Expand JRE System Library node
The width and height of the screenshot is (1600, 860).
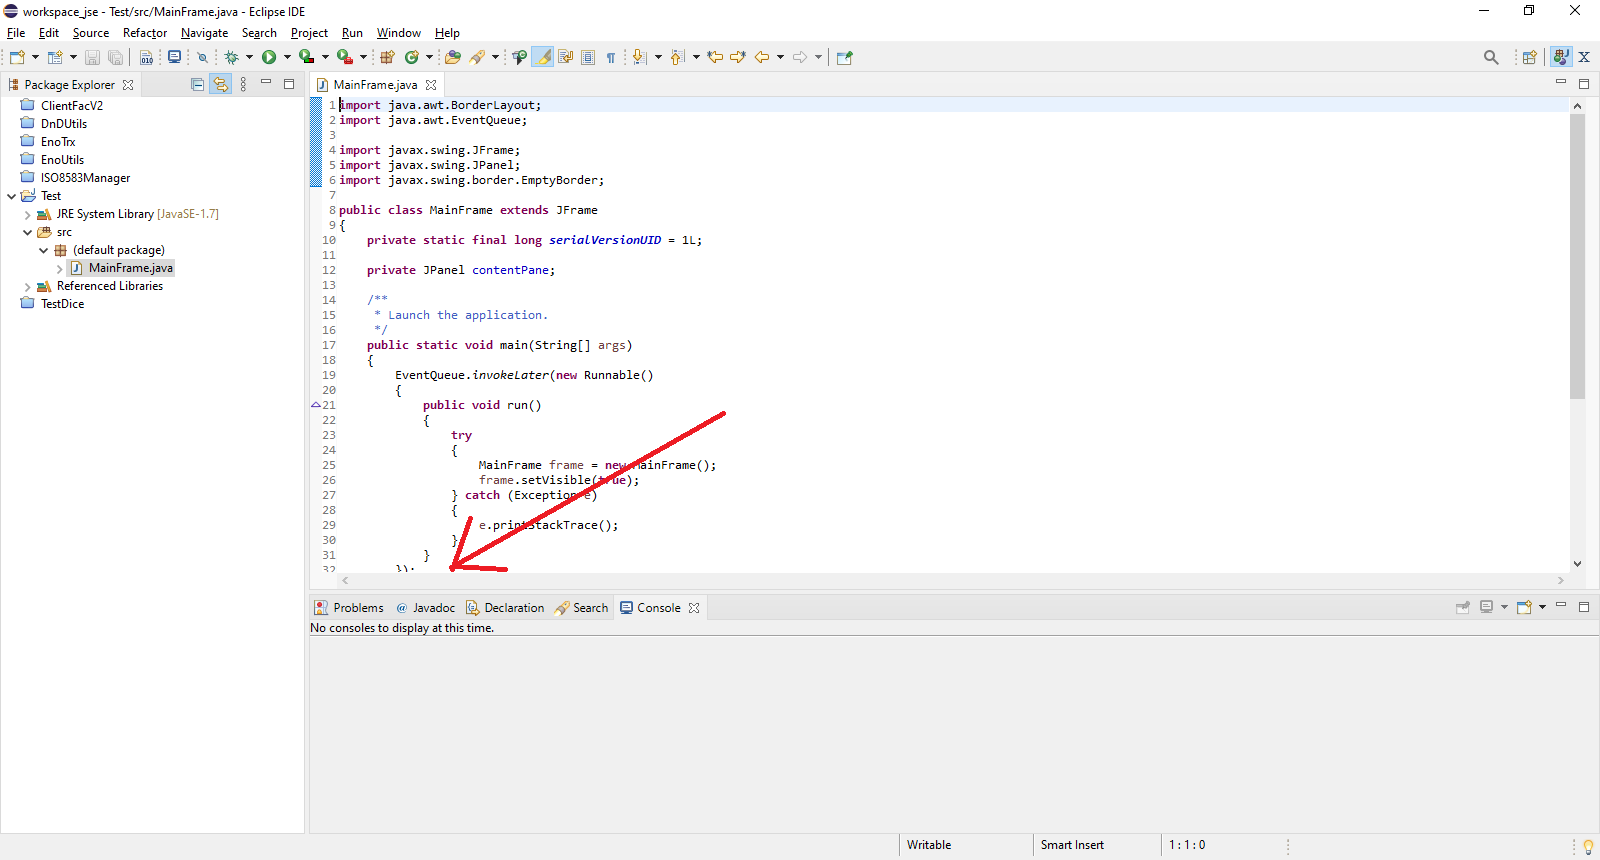[x=27, y=214]
